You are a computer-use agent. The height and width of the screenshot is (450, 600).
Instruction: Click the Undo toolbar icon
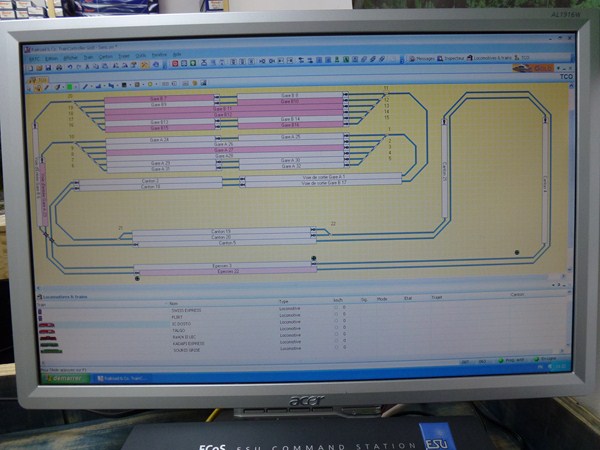pyautogui.click(x=70, y=67)
